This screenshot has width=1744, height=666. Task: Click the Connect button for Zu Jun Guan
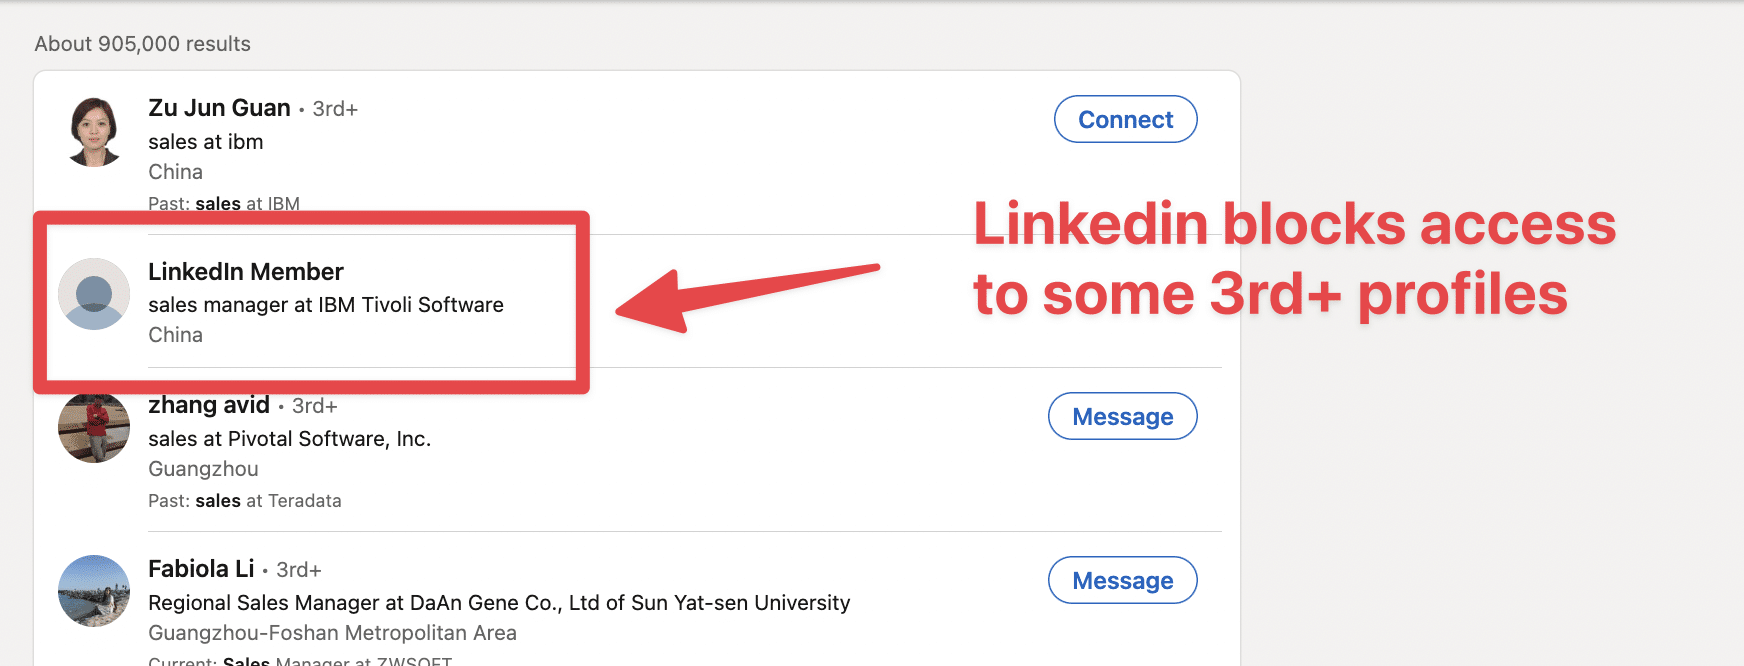tap(1125, 119)
